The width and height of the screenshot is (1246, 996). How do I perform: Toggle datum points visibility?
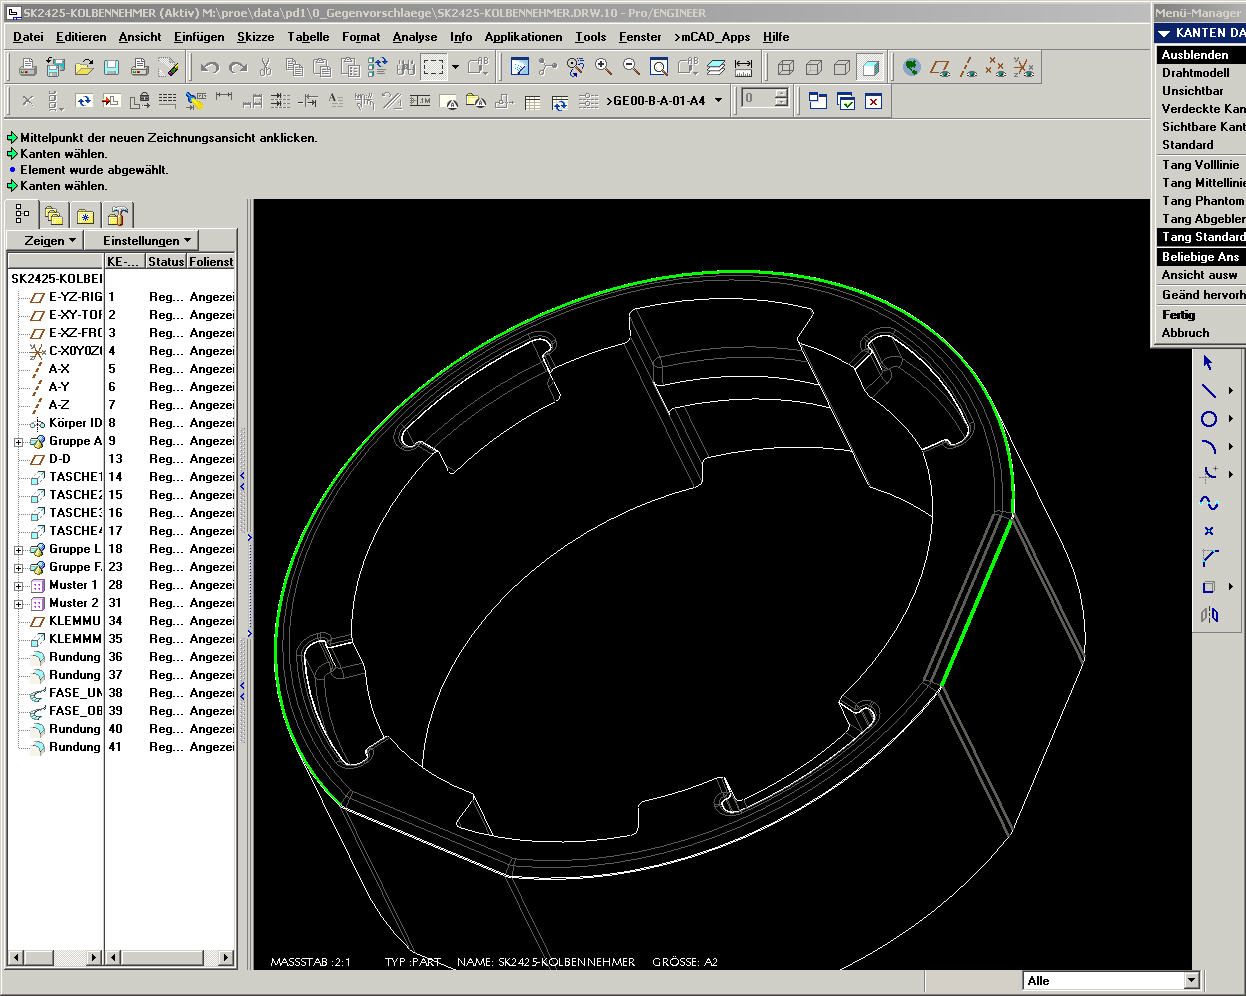tap(996, 67)
